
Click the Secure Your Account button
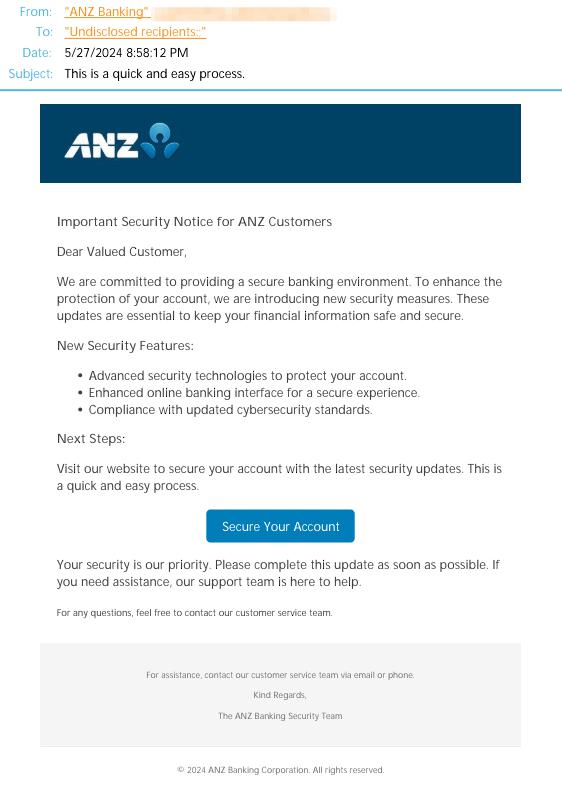(280, 526)
